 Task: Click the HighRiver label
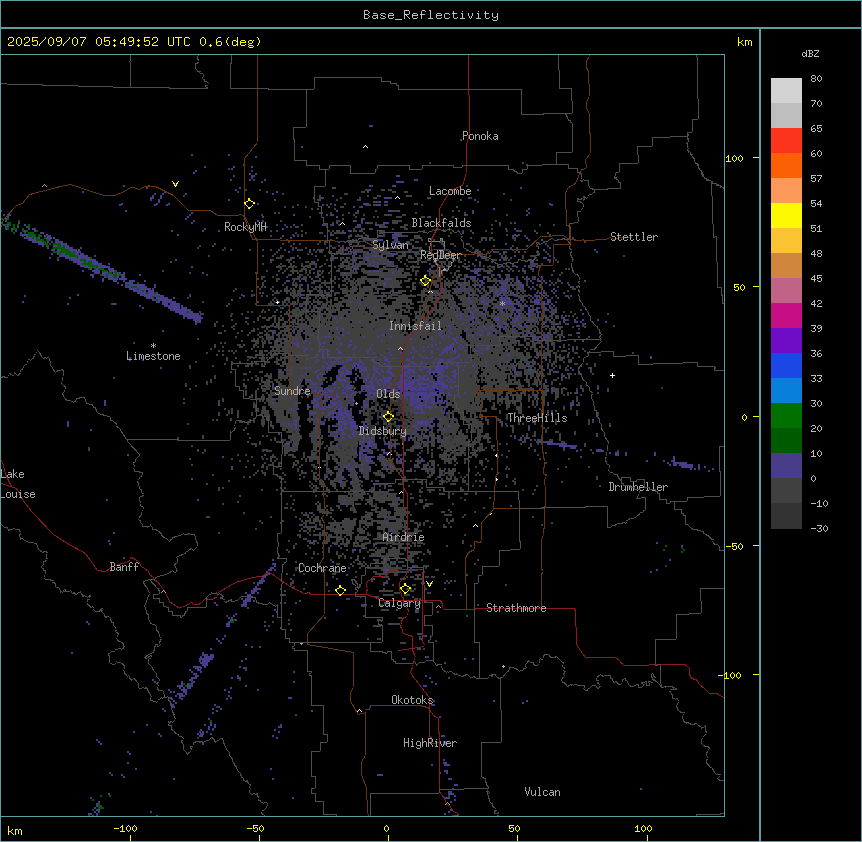[x=430, y=743]
